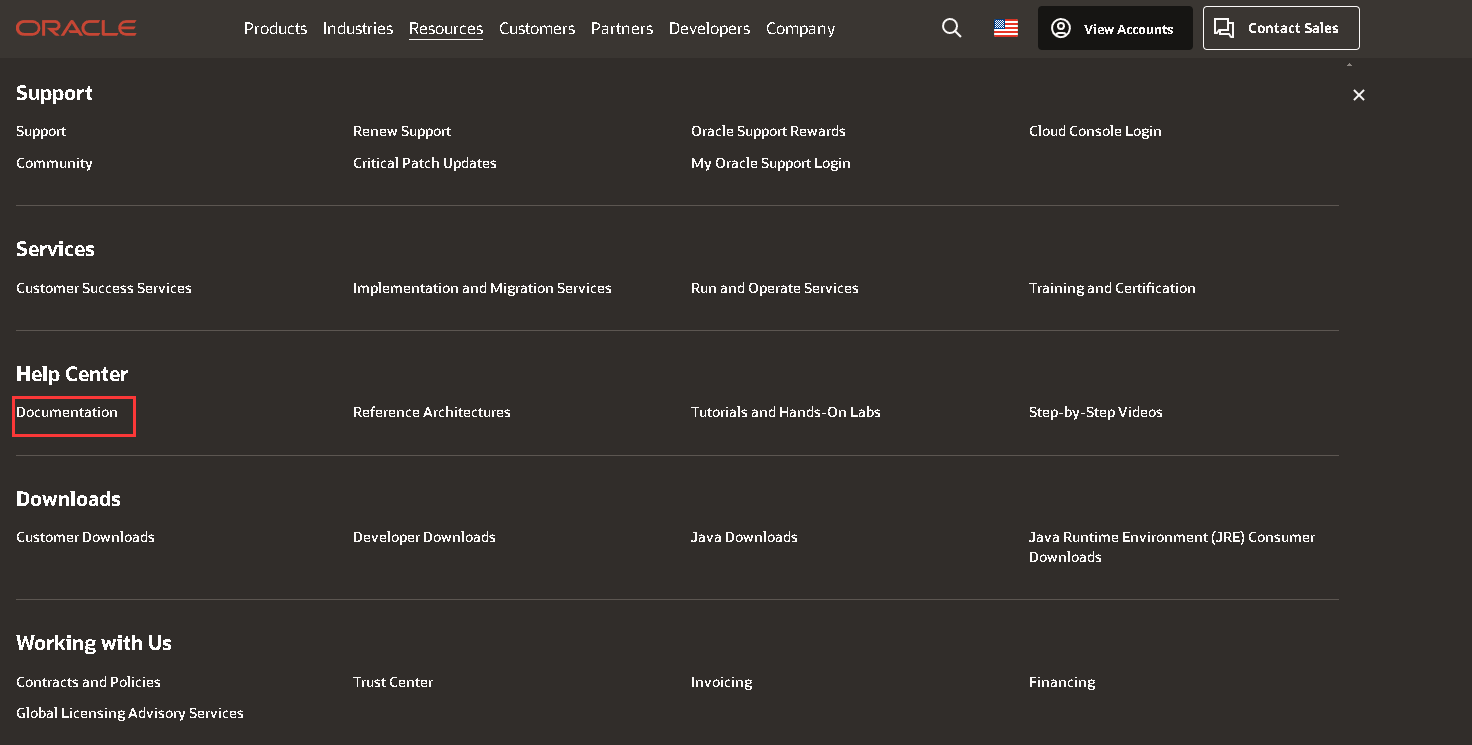Open the Customers menu
1472x745 pixels.
pos(537,28)
